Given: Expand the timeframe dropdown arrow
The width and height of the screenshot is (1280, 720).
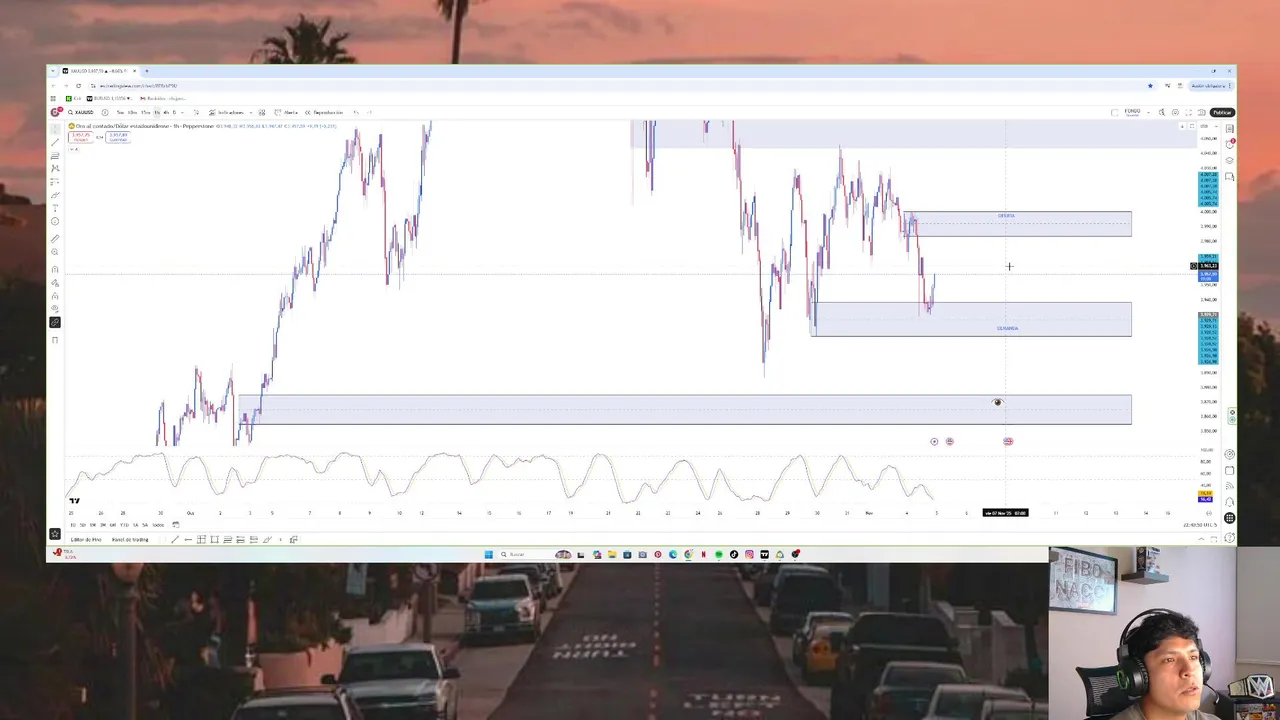Looking at the screenshot, I should pyautogui.click(x=183, y=112).
